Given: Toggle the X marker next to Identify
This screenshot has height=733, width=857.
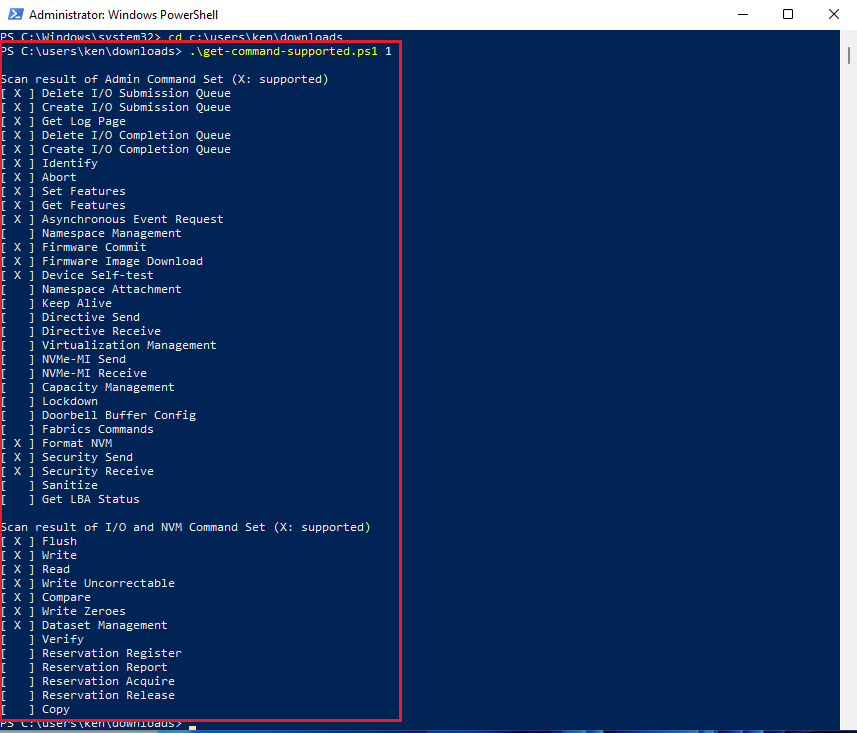Looking at the screenshot, I should click(16, 162).
